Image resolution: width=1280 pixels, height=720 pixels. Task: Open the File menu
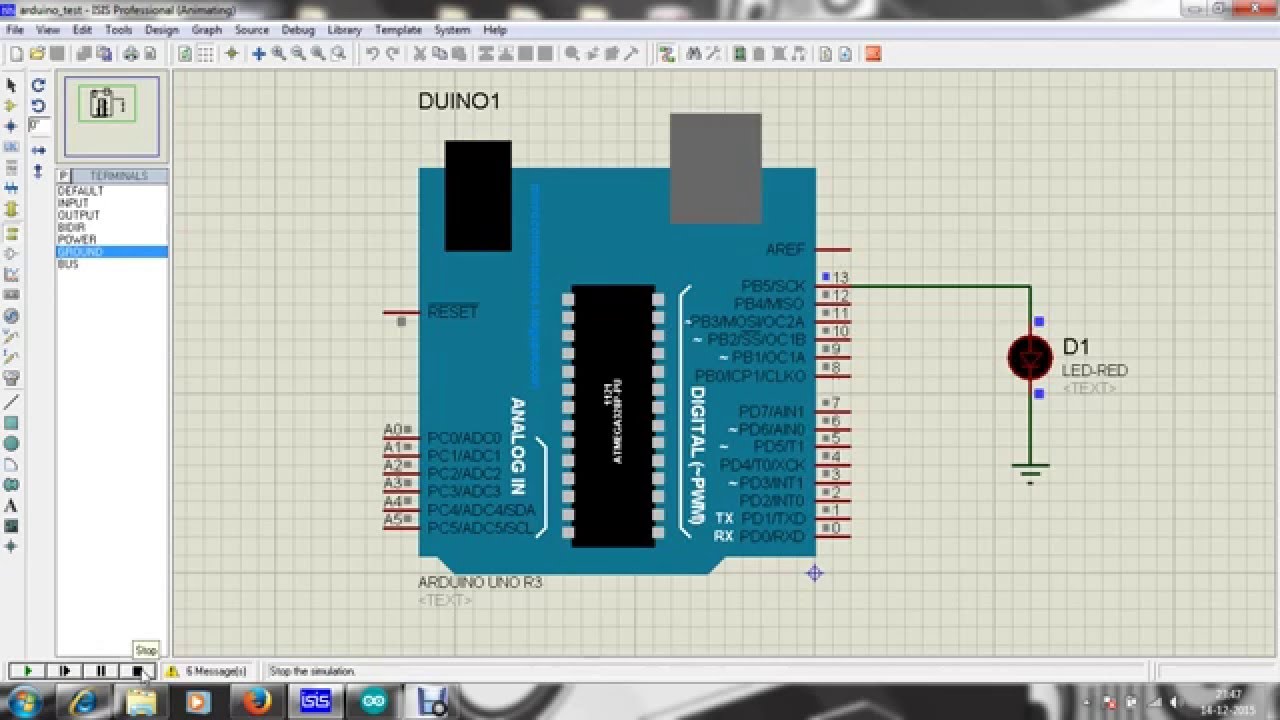tap(15, 30)
